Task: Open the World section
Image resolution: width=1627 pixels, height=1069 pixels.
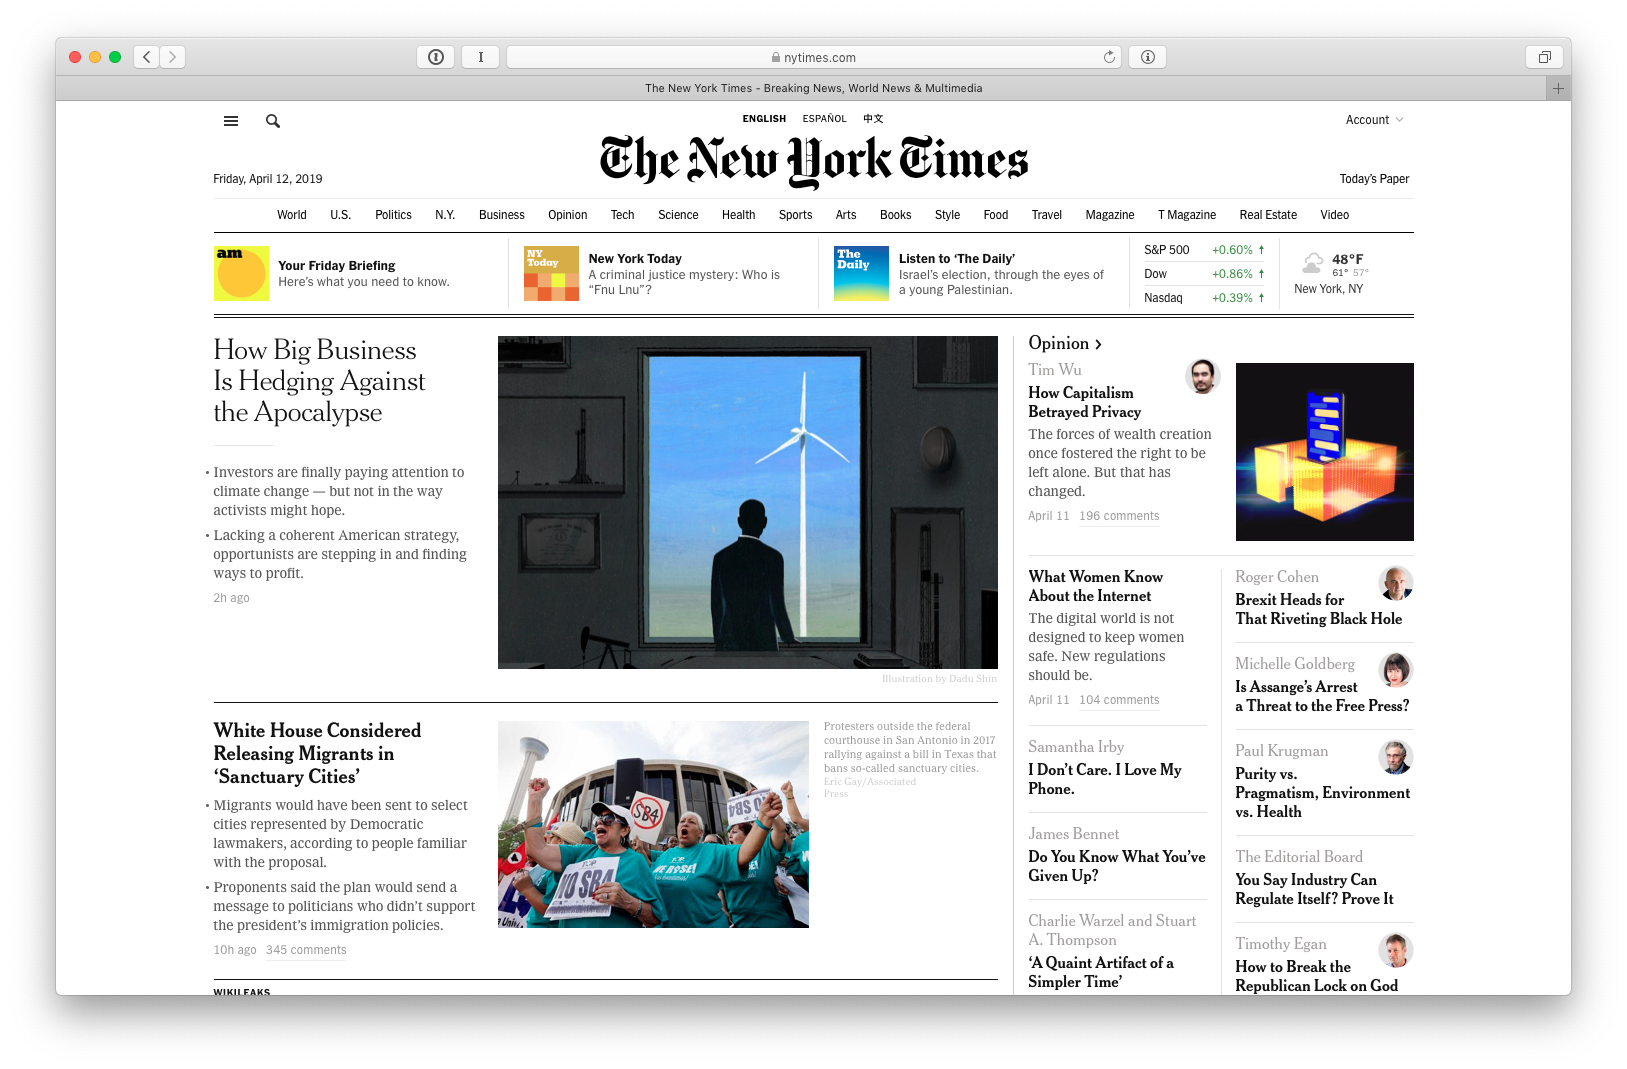Action: tap(292, 215)
